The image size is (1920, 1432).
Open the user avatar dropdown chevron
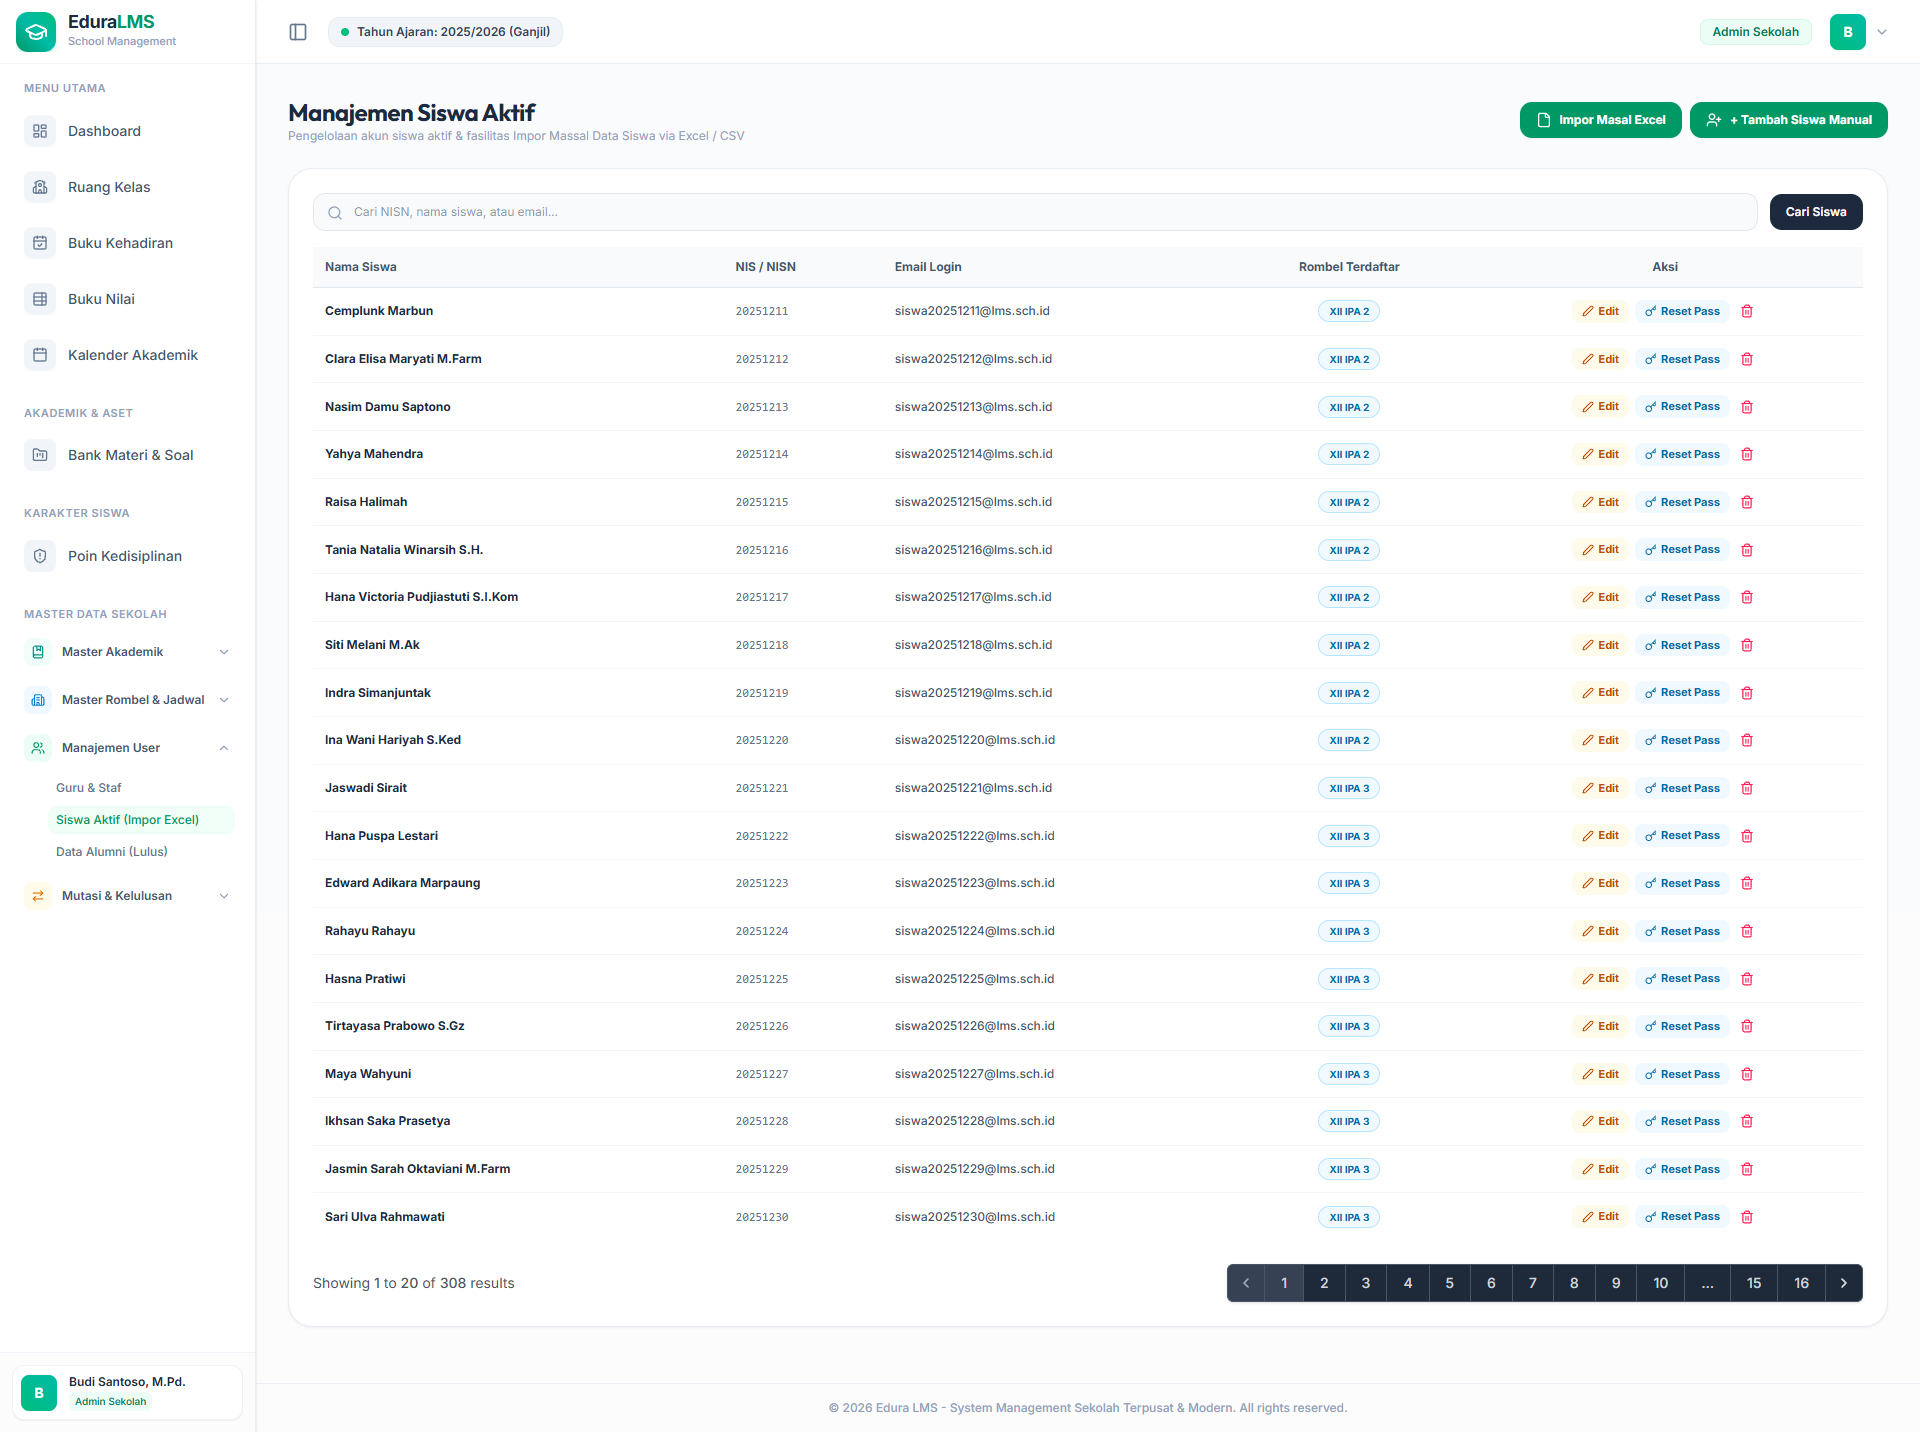tap(1882, 32)
